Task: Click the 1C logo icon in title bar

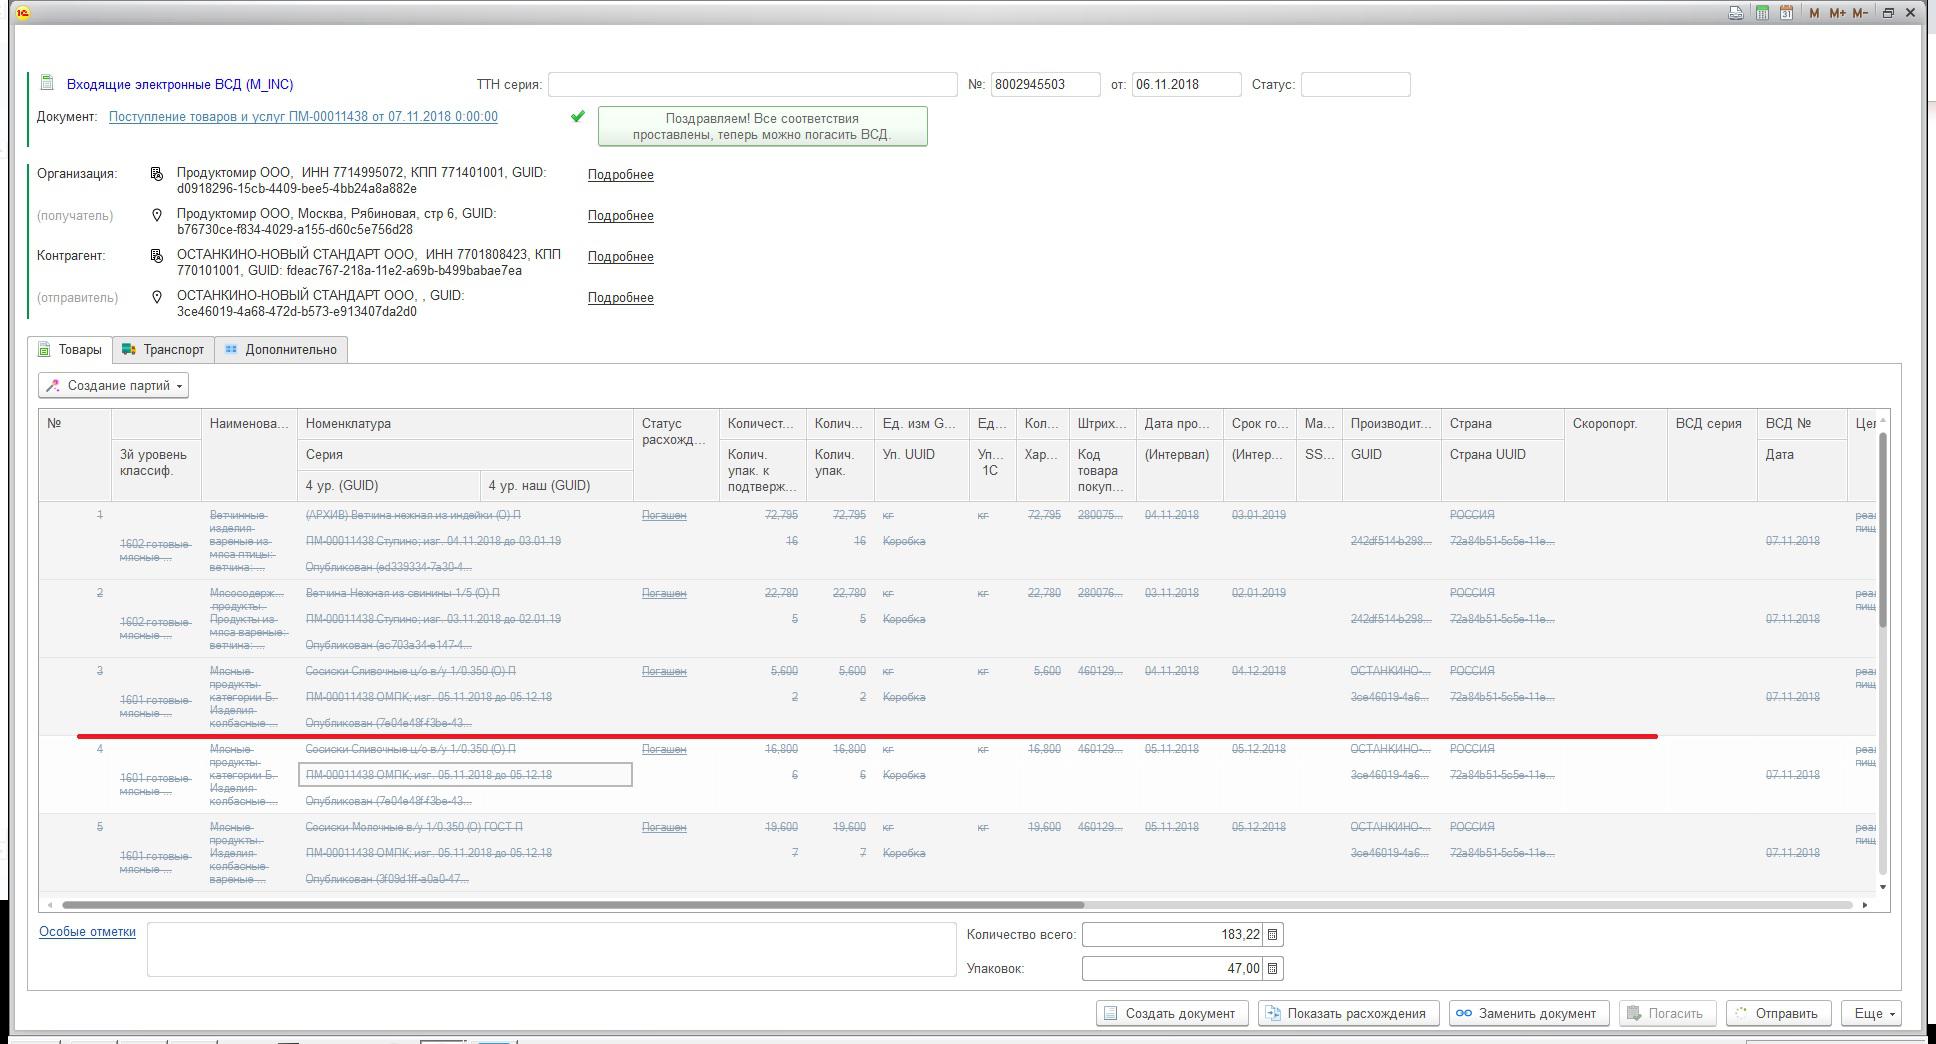Action: coord(23,13)
